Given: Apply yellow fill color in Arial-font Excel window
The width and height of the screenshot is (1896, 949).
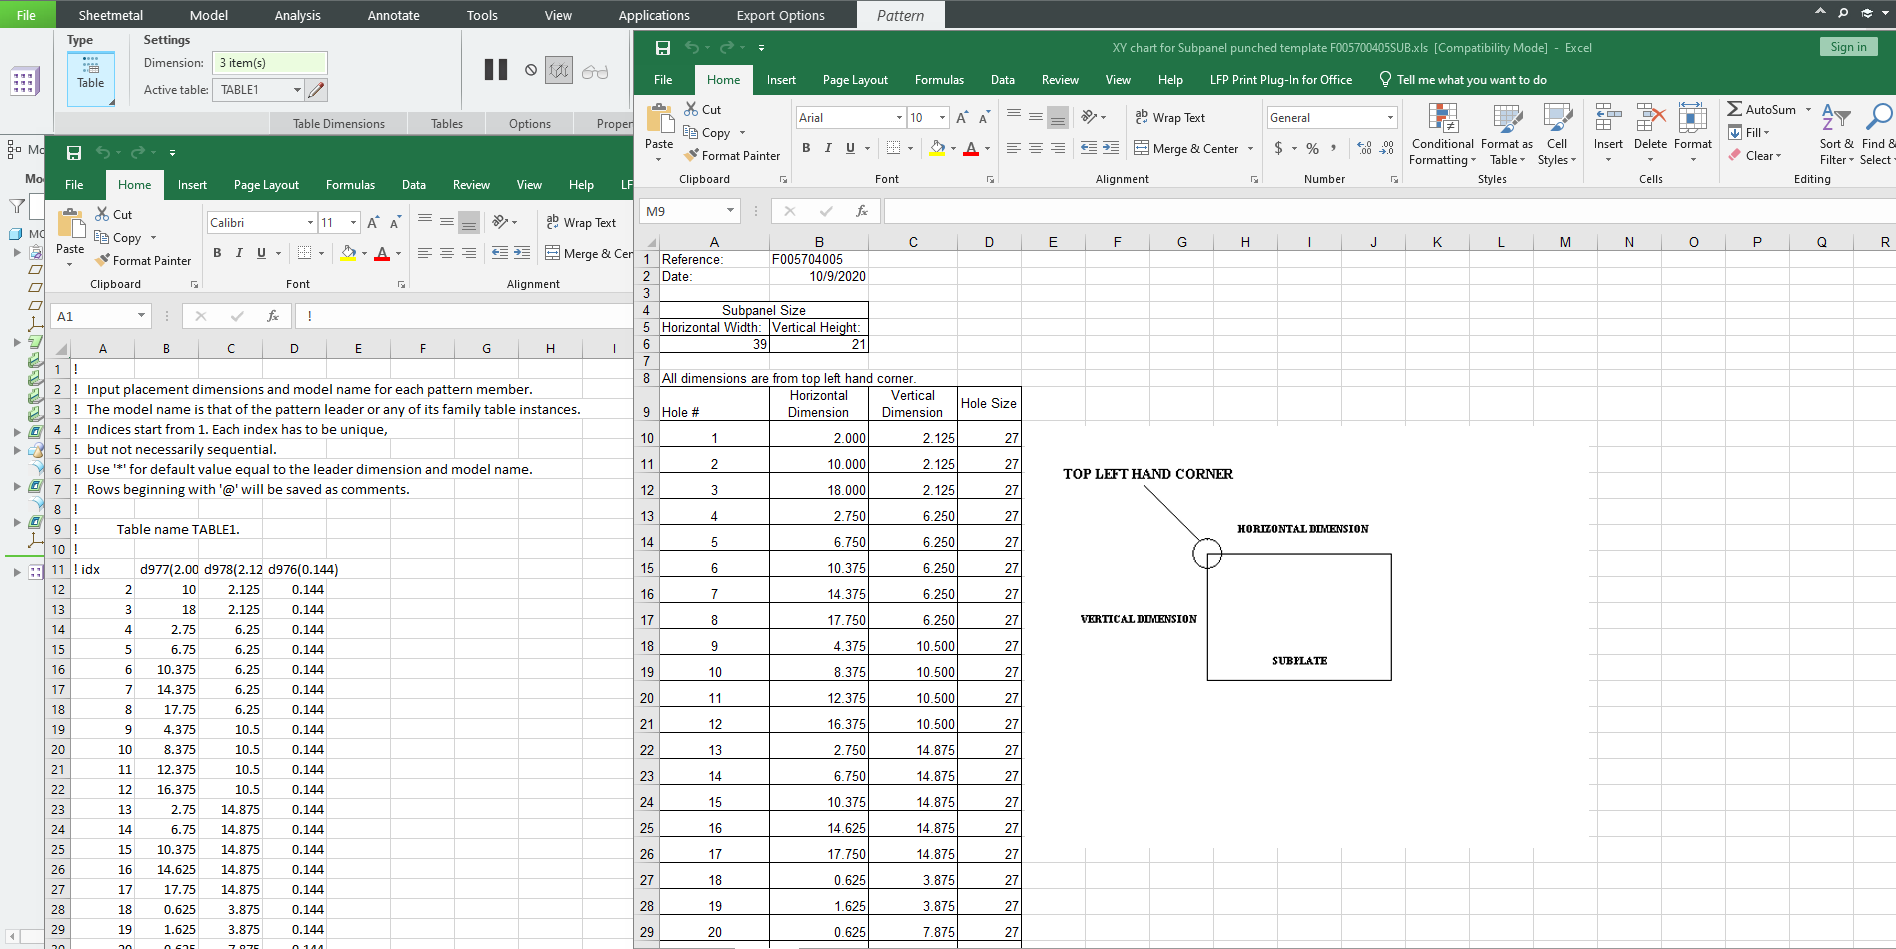Looking at the screenshot, I should point(937,148).
